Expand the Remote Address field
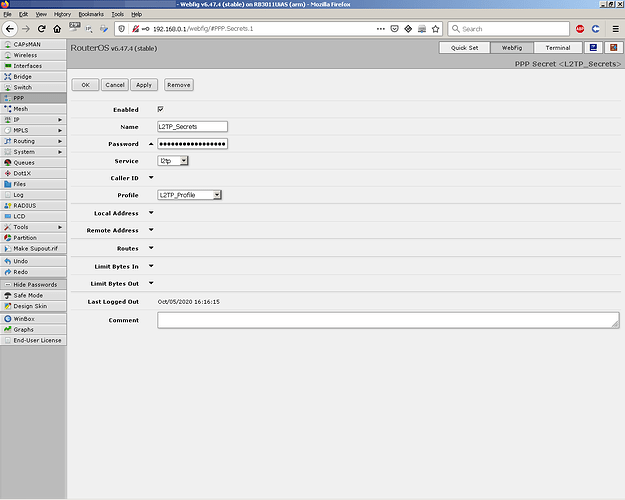The width and height of the screenshot is (625, 500). (151, 230)
